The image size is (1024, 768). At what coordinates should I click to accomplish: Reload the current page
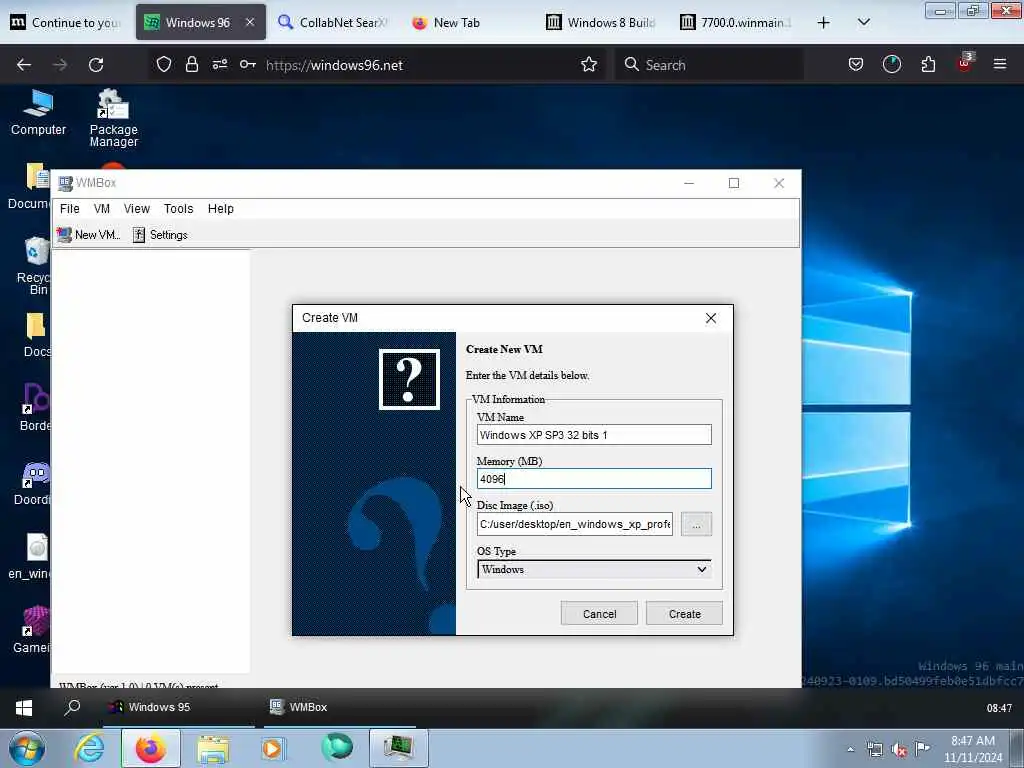tap(96, 65)
